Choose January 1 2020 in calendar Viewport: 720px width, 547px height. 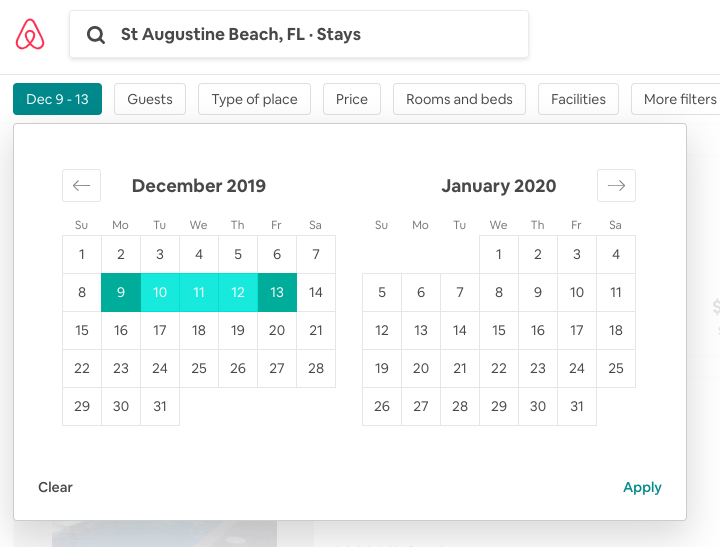click(499, 254)
